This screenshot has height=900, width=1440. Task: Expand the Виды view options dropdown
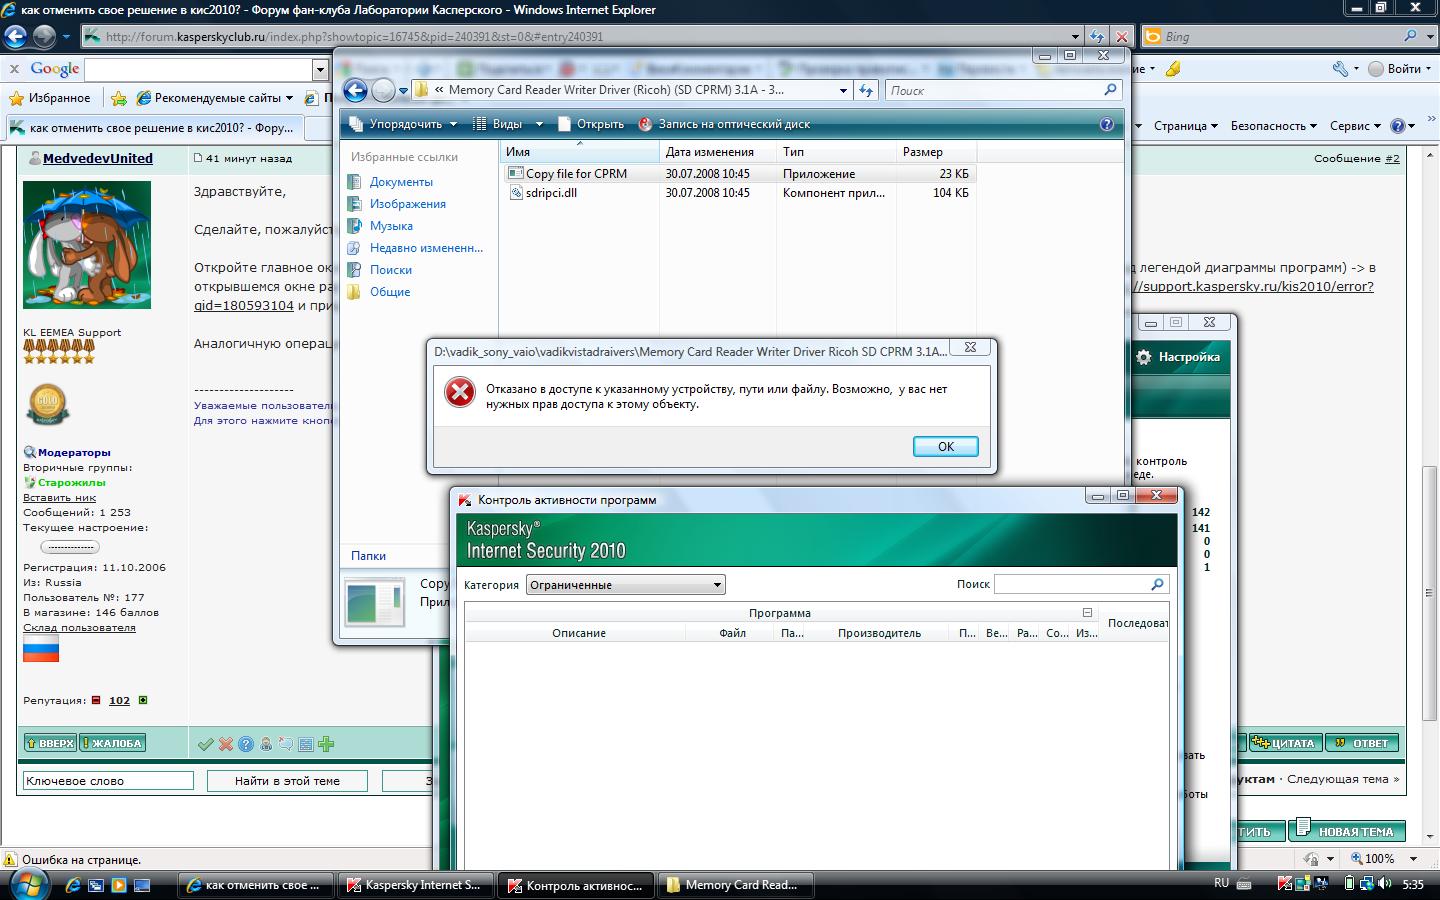[x=539, y=124]
